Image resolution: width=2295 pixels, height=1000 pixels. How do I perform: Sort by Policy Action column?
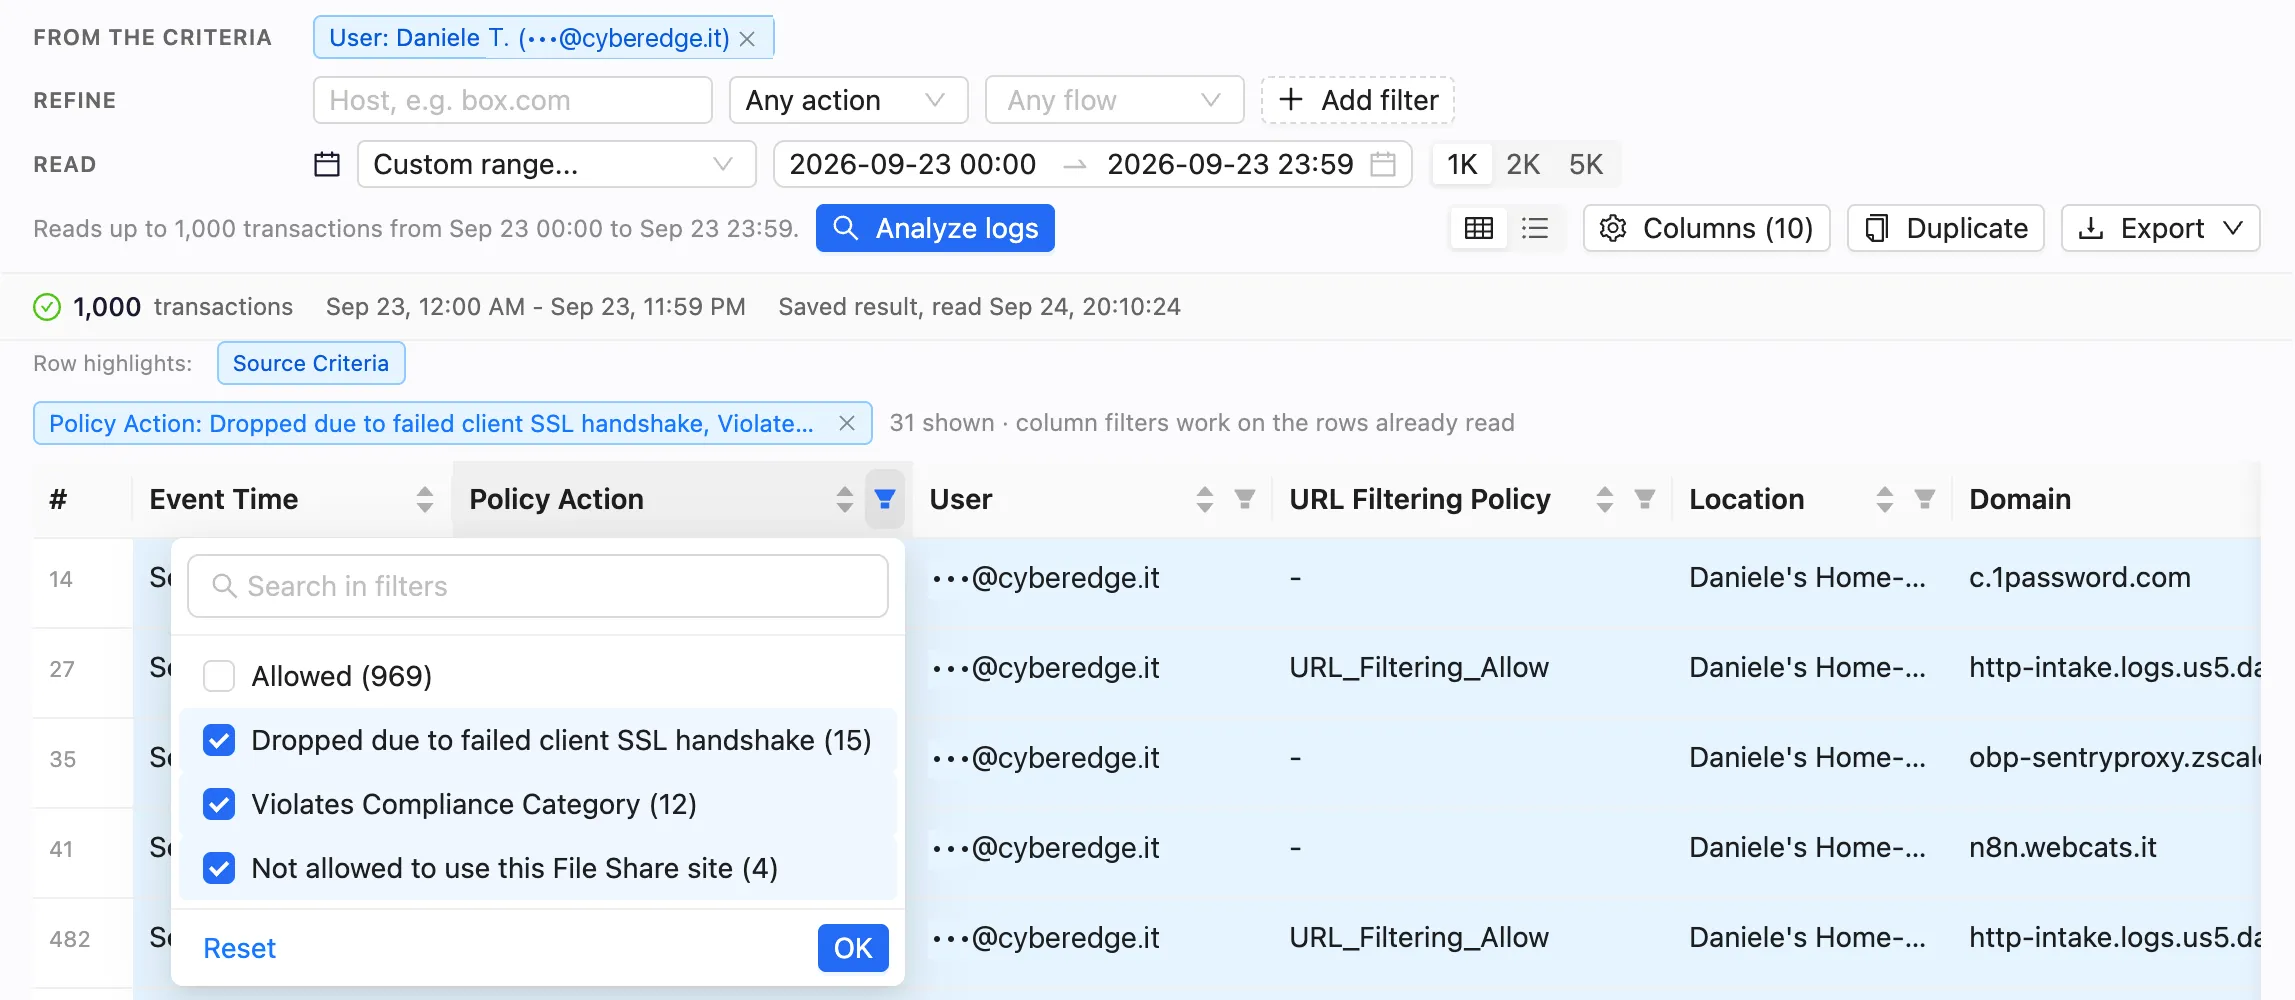coord(845,499)
